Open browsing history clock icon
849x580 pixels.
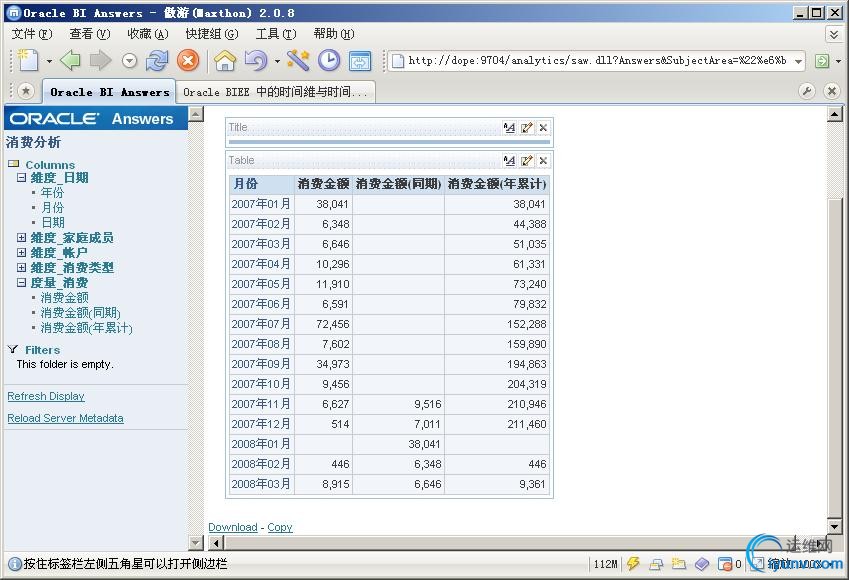click(x=329, y=60)
